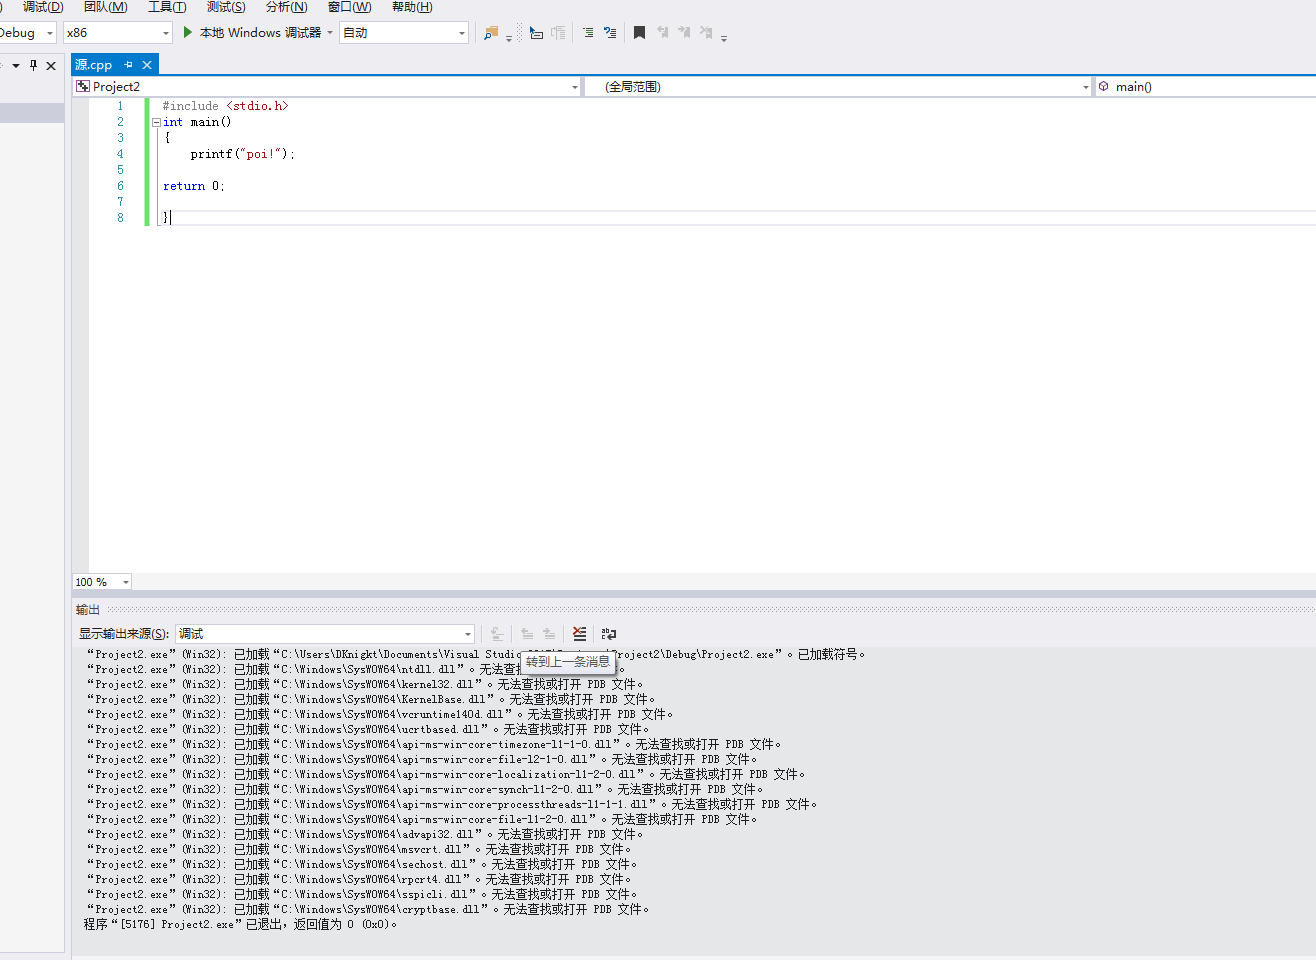1316x960 pixels.
Task: Expand the debugger target dropdown arrow
Action: point(330,33)
